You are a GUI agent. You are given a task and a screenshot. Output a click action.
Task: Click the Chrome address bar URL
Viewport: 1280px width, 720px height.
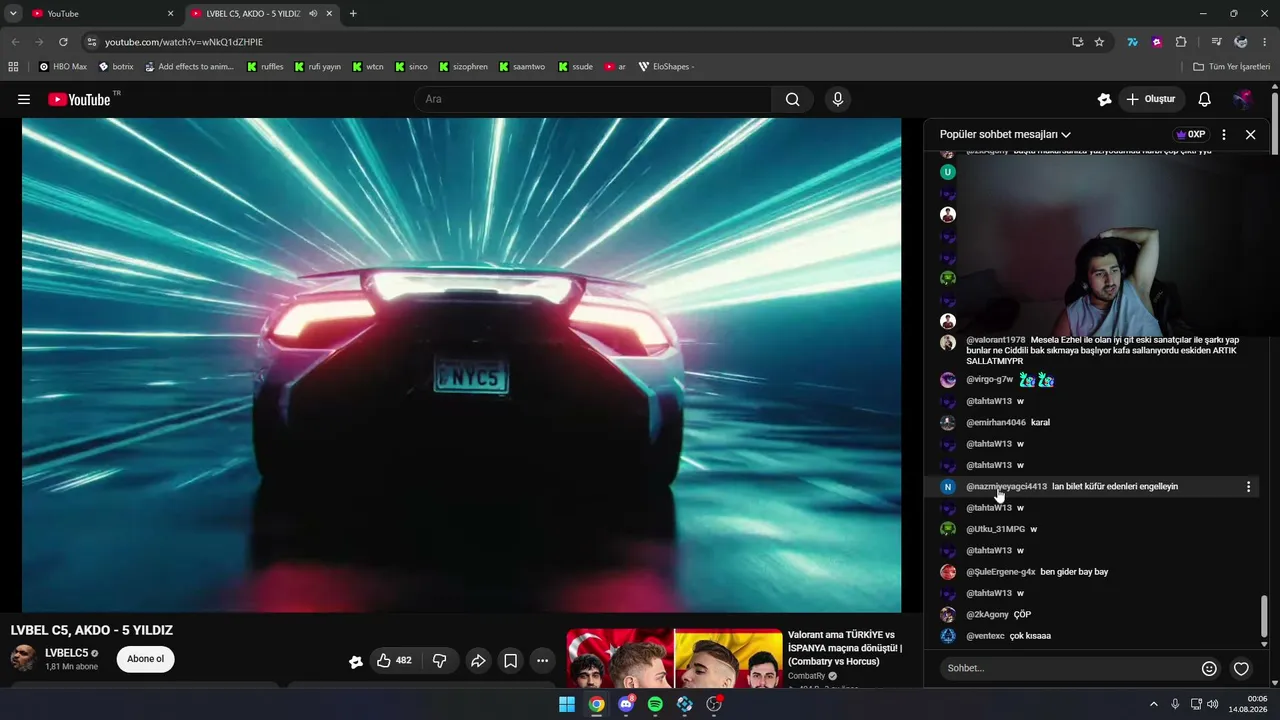pos(184,42)
